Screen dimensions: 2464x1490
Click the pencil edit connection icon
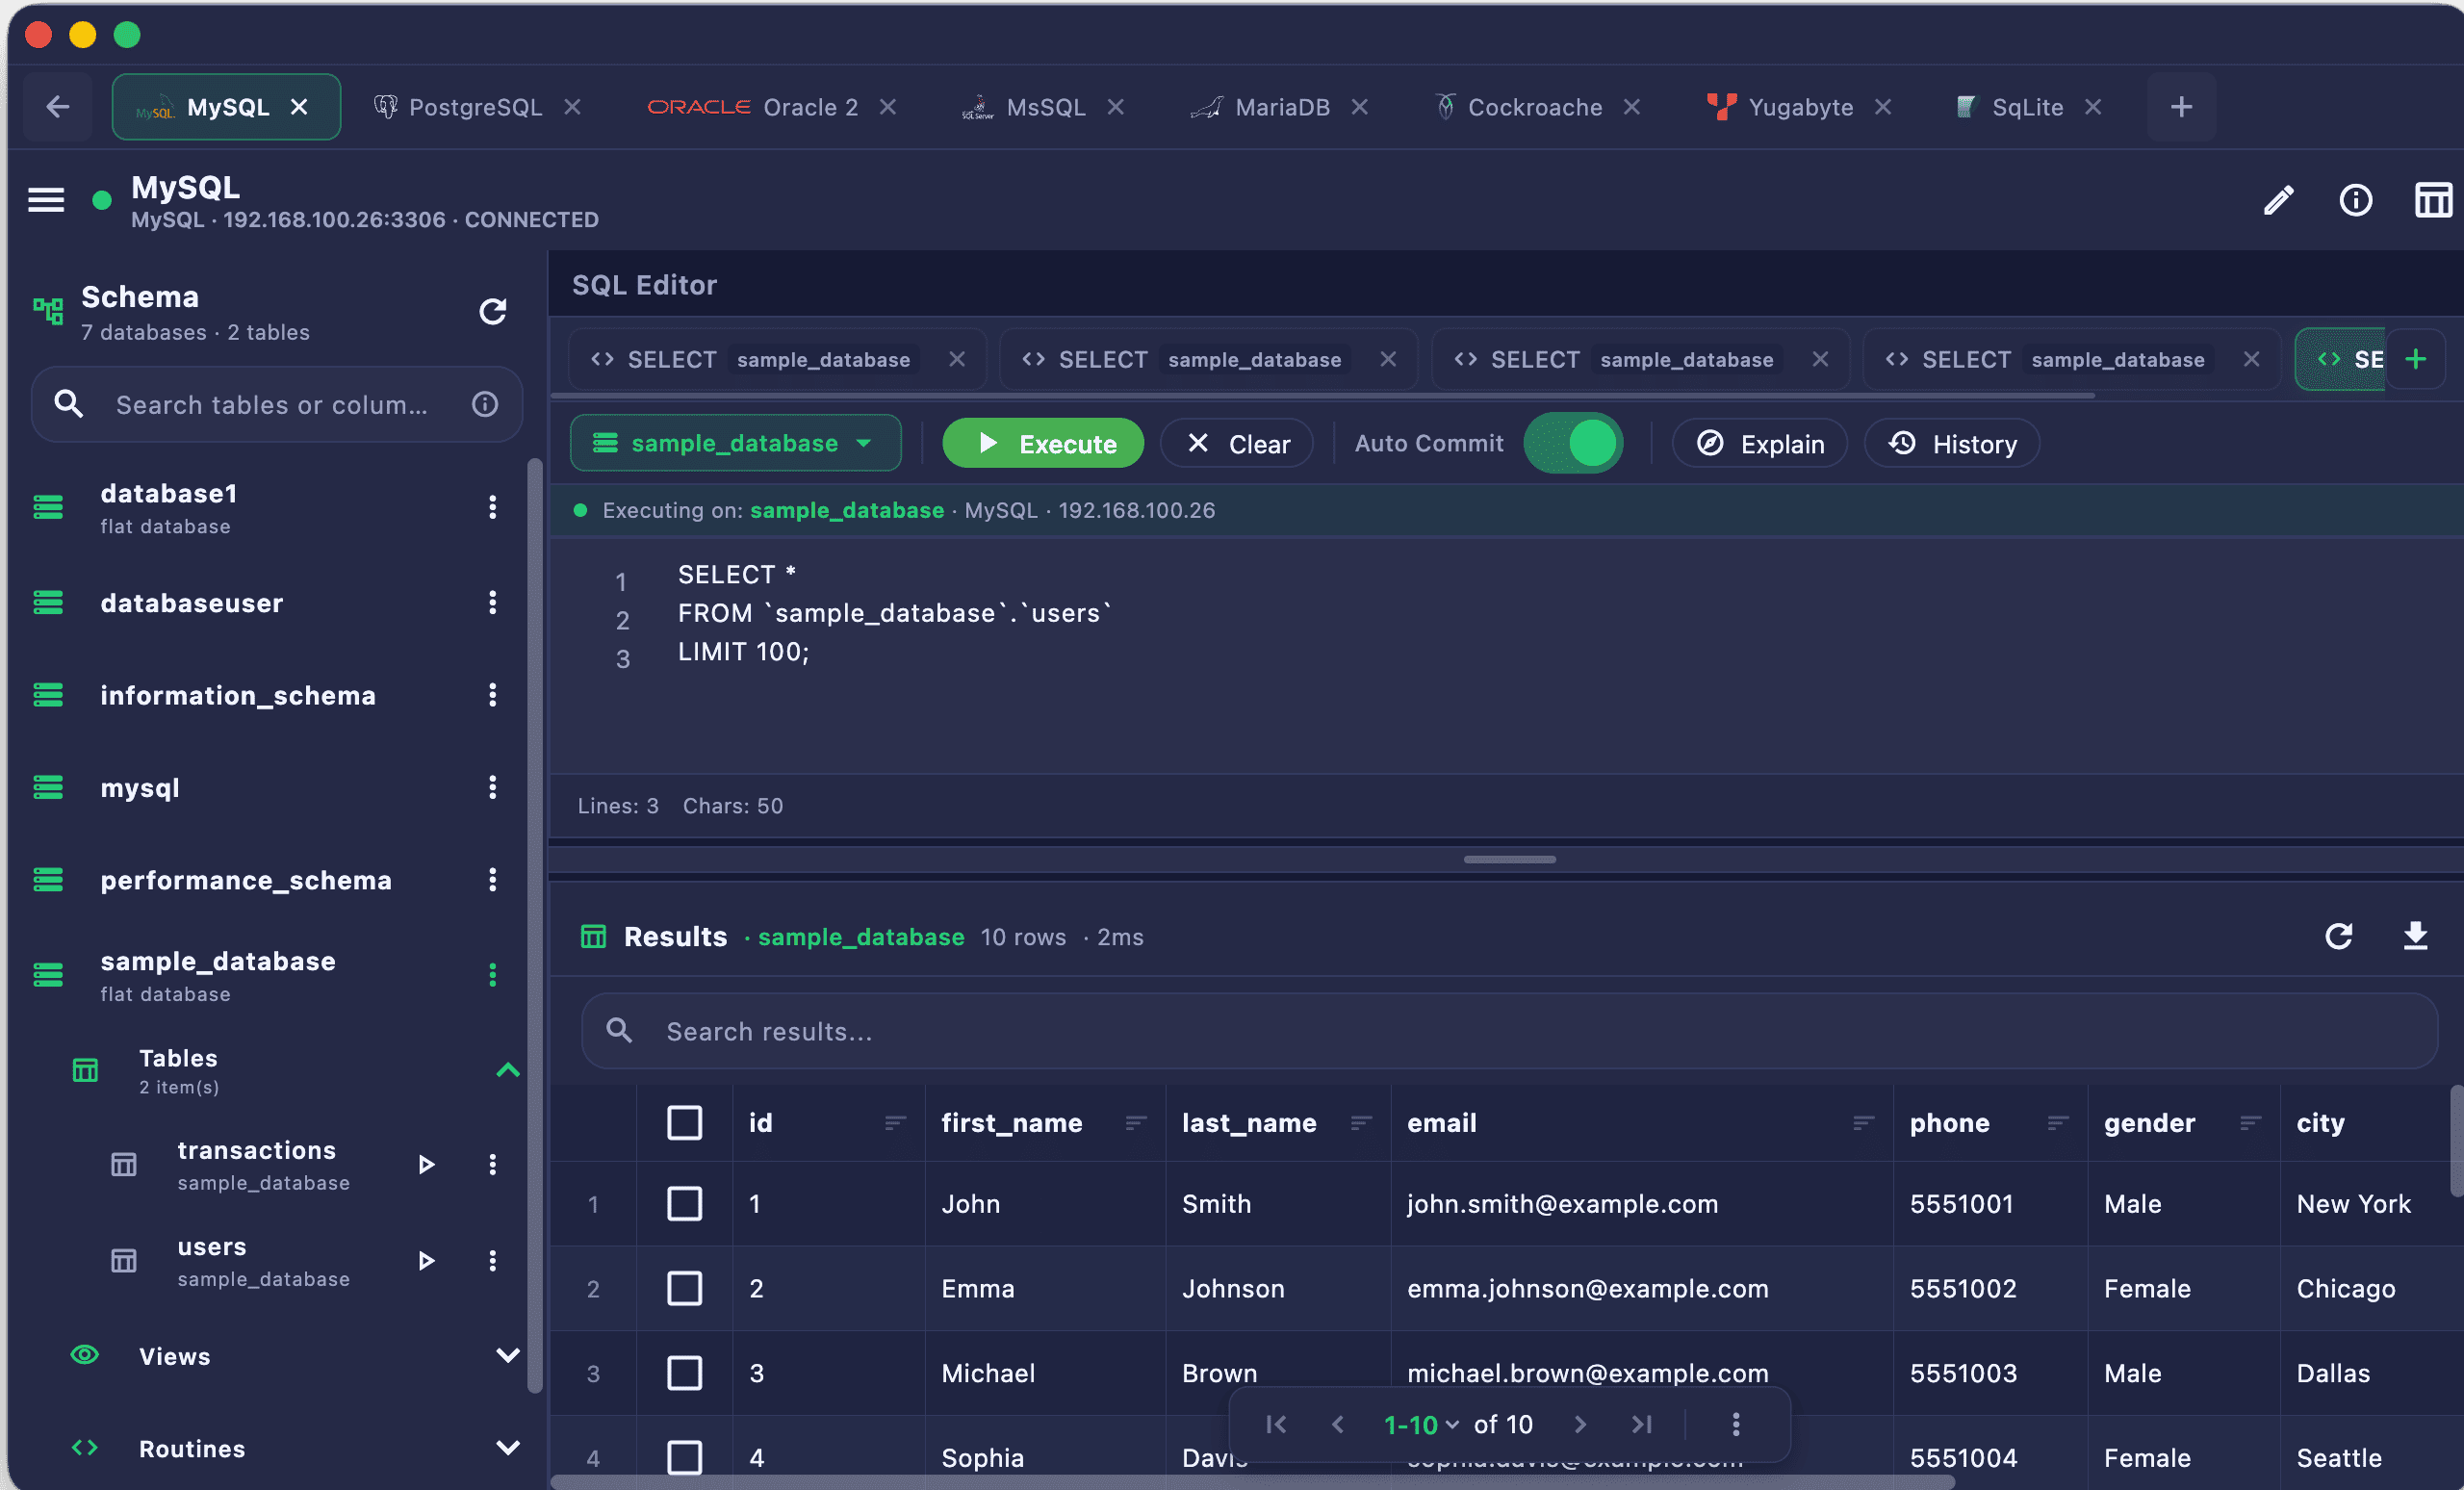2278,200
